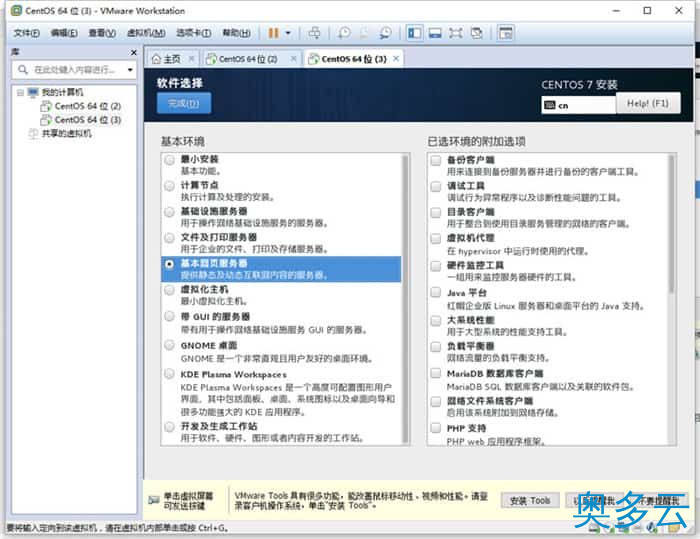This screenshot has height=539, width=700.
Task: Open the 查看(V) menu
Action: [x=102, y=33]
